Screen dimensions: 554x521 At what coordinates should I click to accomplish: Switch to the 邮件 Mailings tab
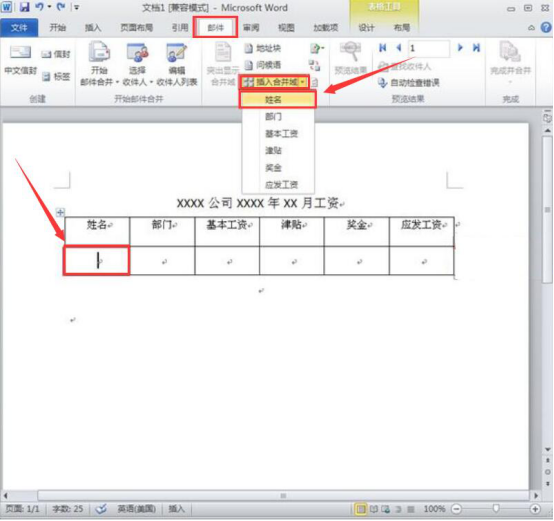click(x=215, y=28)
